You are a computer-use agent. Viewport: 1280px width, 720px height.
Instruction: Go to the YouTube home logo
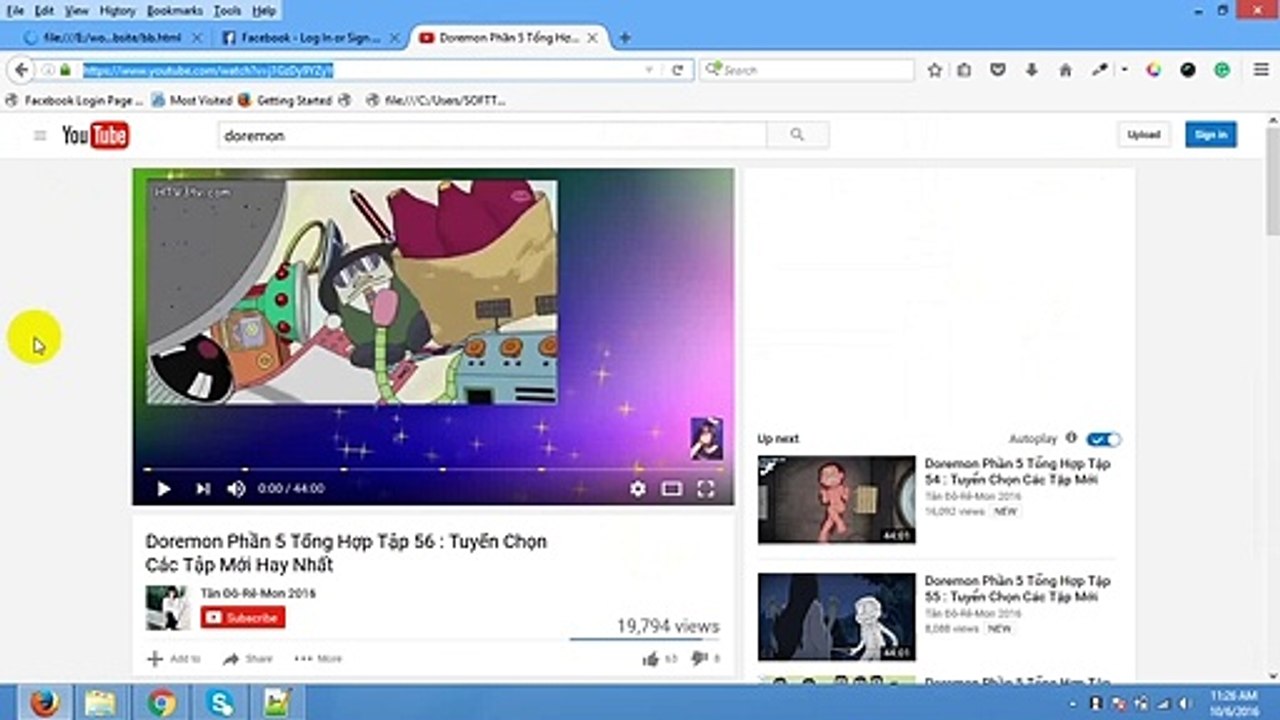pos(95,135)
